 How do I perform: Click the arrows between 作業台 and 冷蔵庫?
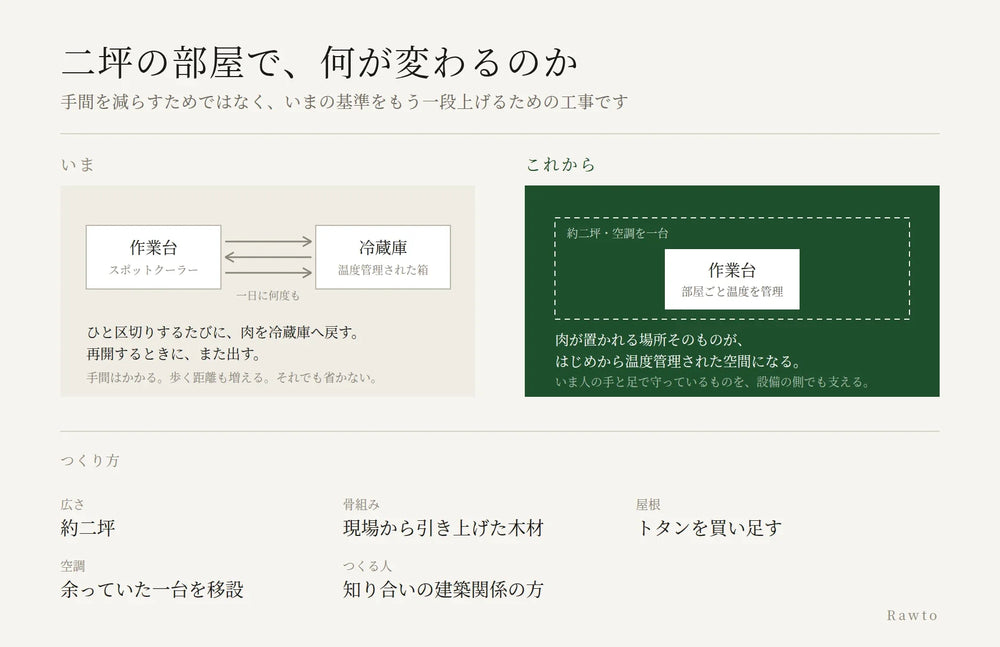click(x=268, y=257)
